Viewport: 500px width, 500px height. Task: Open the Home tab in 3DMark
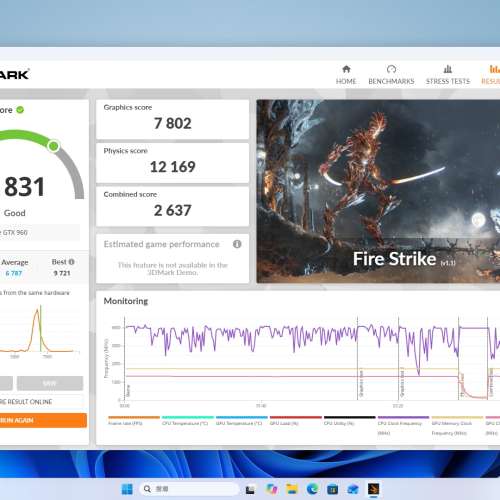click(346, 75)
